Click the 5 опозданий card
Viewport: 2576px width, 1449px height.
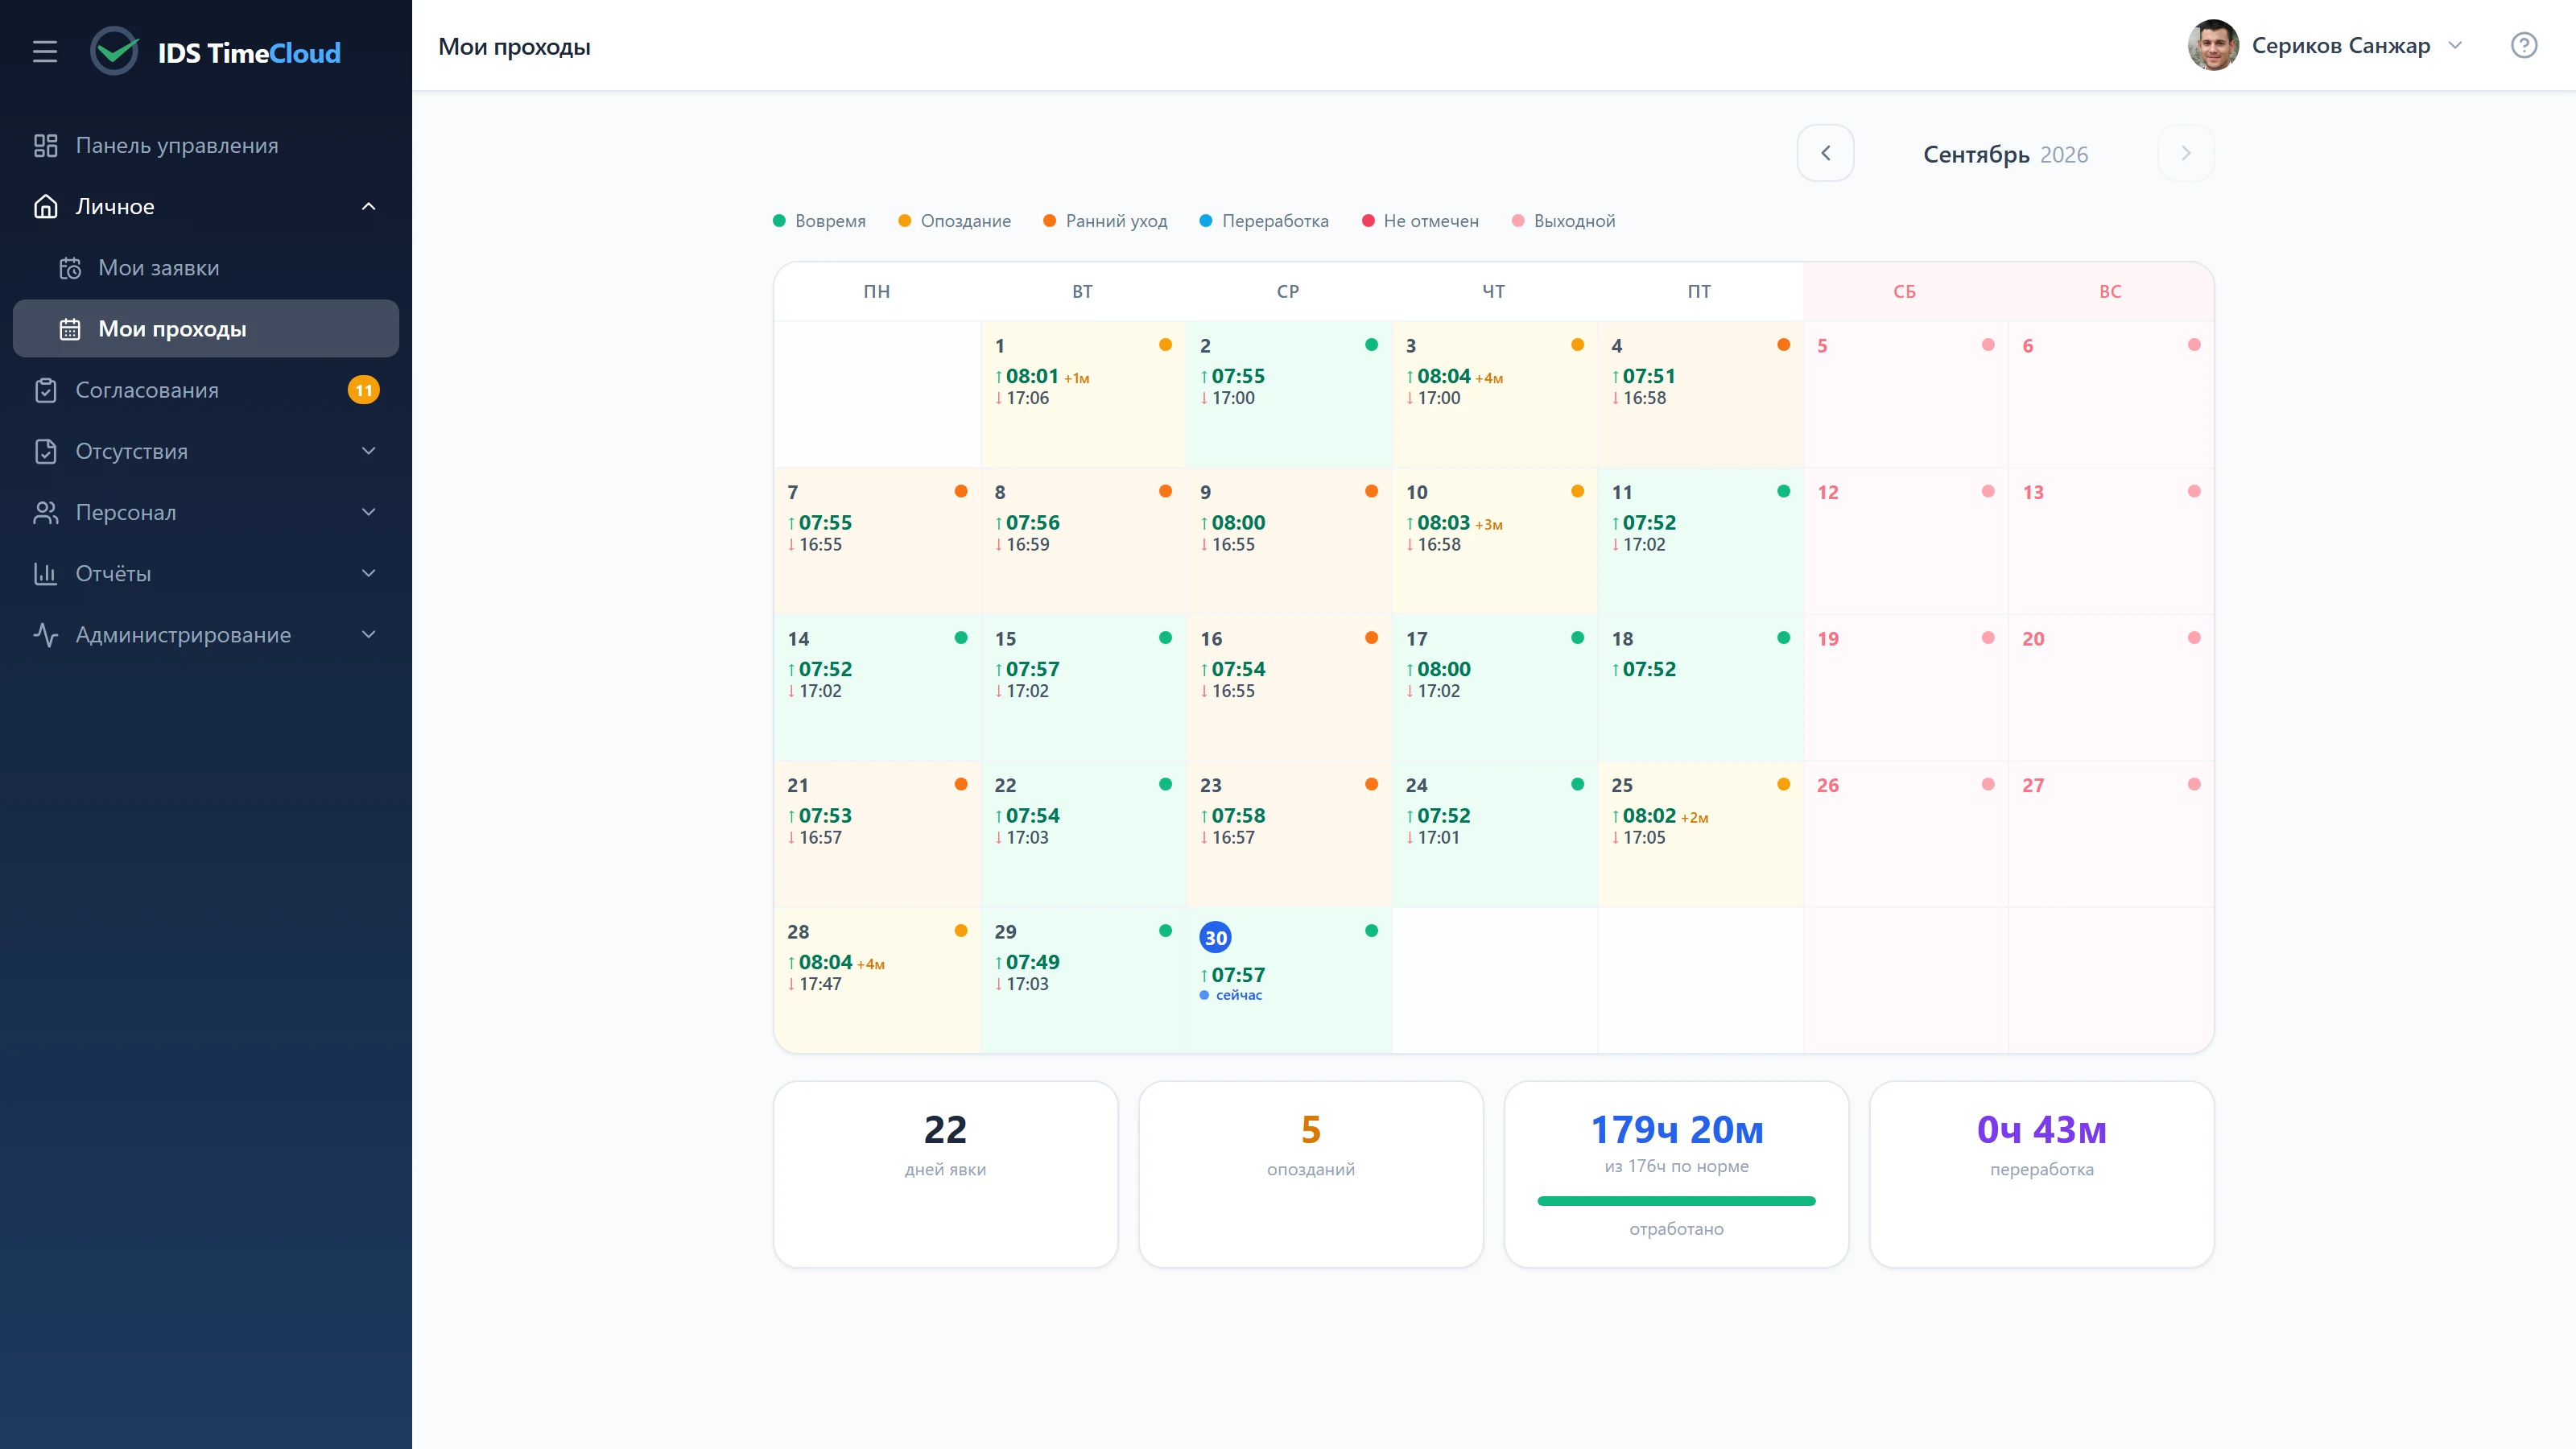pyautogui.click(x=1310, y=1174)
